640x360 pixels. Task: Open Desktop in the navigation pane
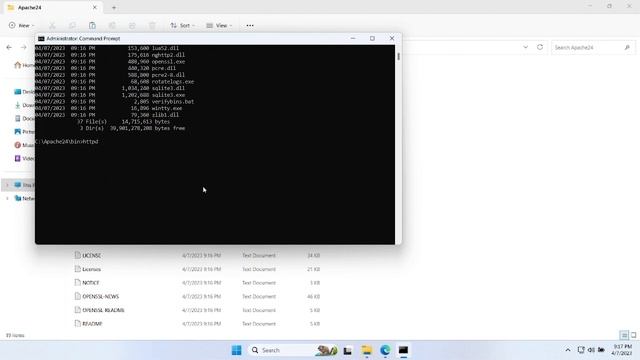[24, 92]
